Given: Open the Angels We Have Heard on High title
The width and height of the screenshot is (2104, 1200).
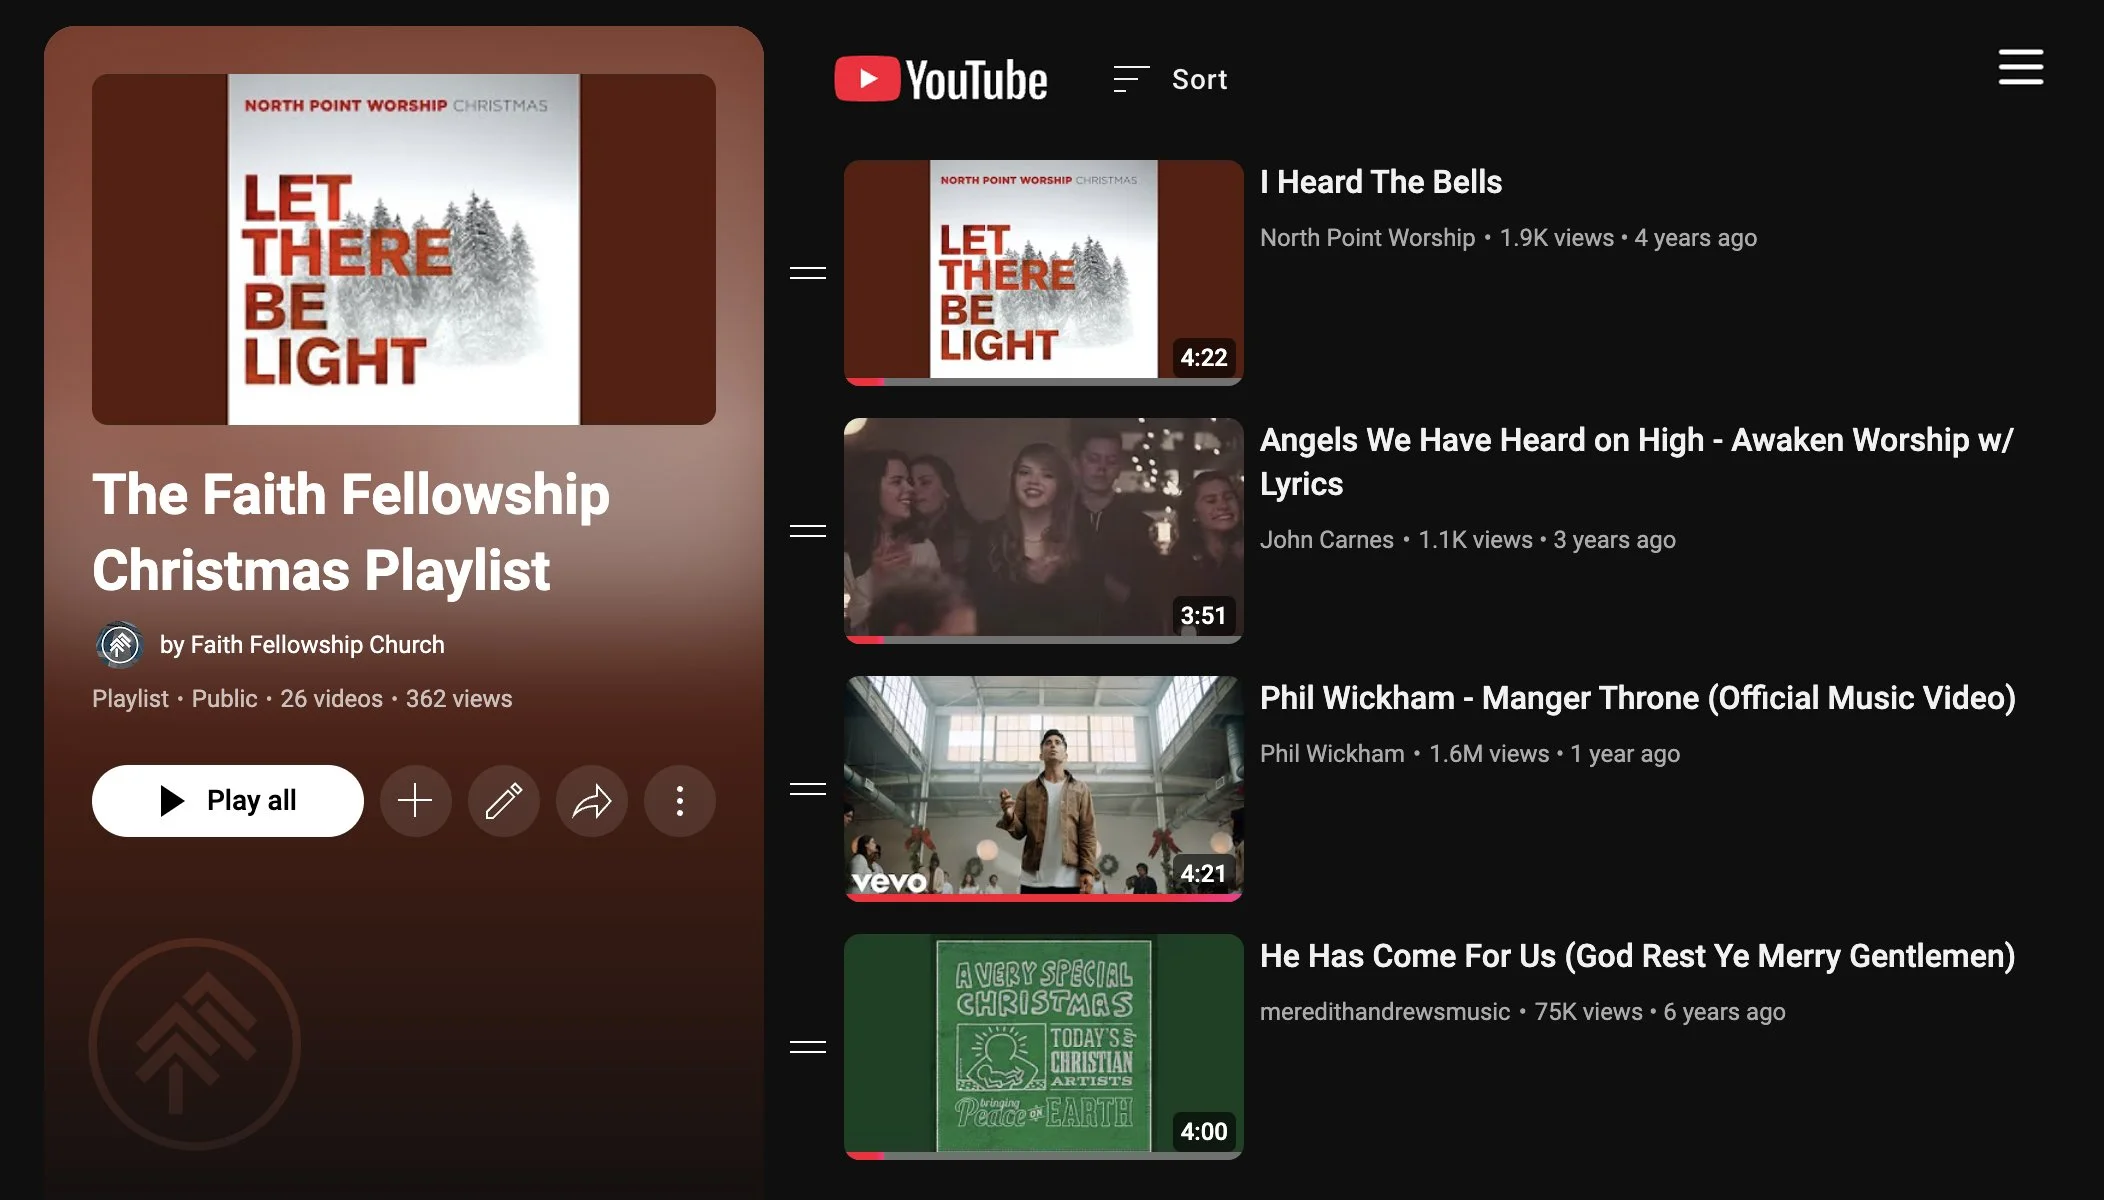Looking at the screenshot, I should [1636, 461].
